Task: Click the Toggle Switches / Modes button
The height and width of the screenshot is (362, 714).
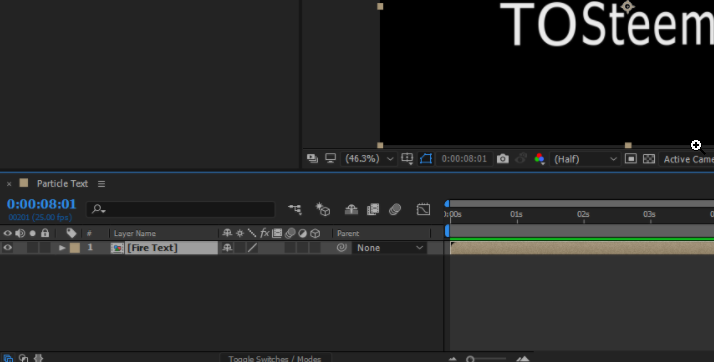Action: 275,358
